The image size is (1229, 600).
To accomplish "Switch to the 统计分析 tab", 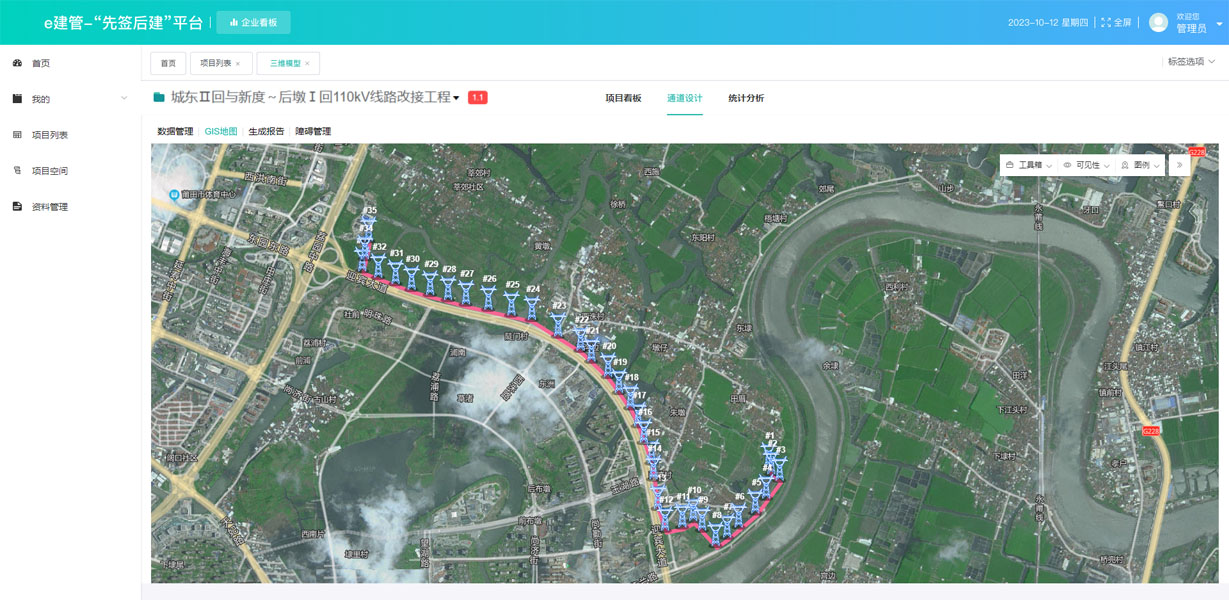I will point(745,98).
